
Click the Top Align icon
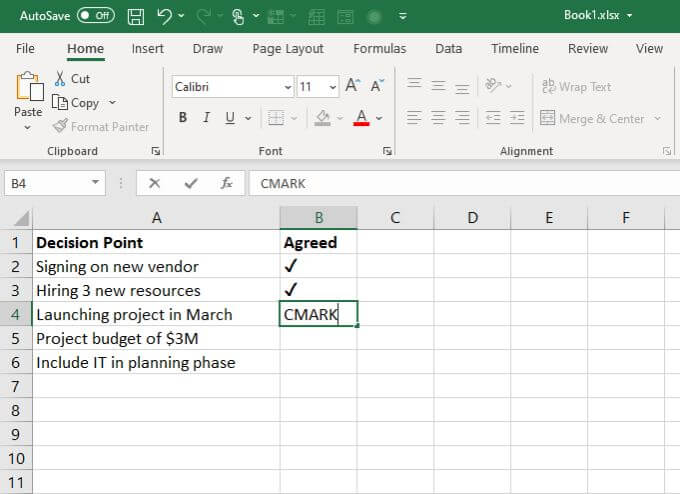[x=414, y=84]
